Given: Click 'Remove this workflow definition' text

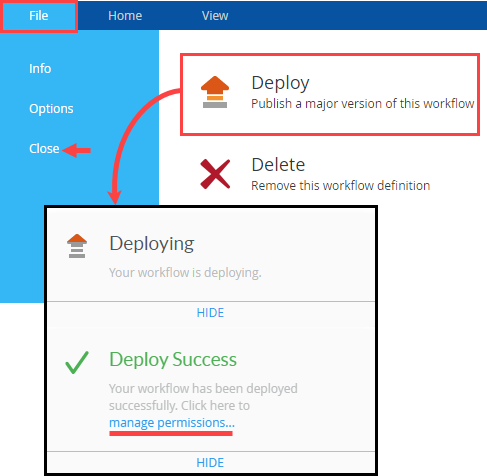Looking at the screenshot, I should [341, 186].
